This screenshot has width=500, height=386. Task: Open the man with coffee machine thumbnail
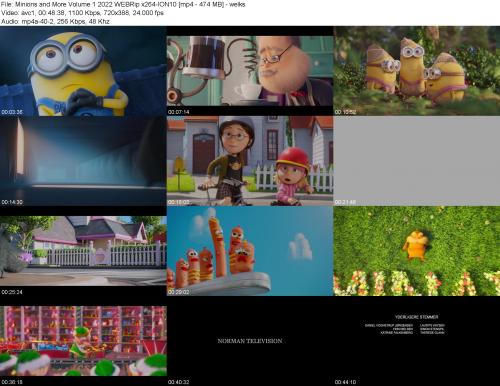click(250, 71)
